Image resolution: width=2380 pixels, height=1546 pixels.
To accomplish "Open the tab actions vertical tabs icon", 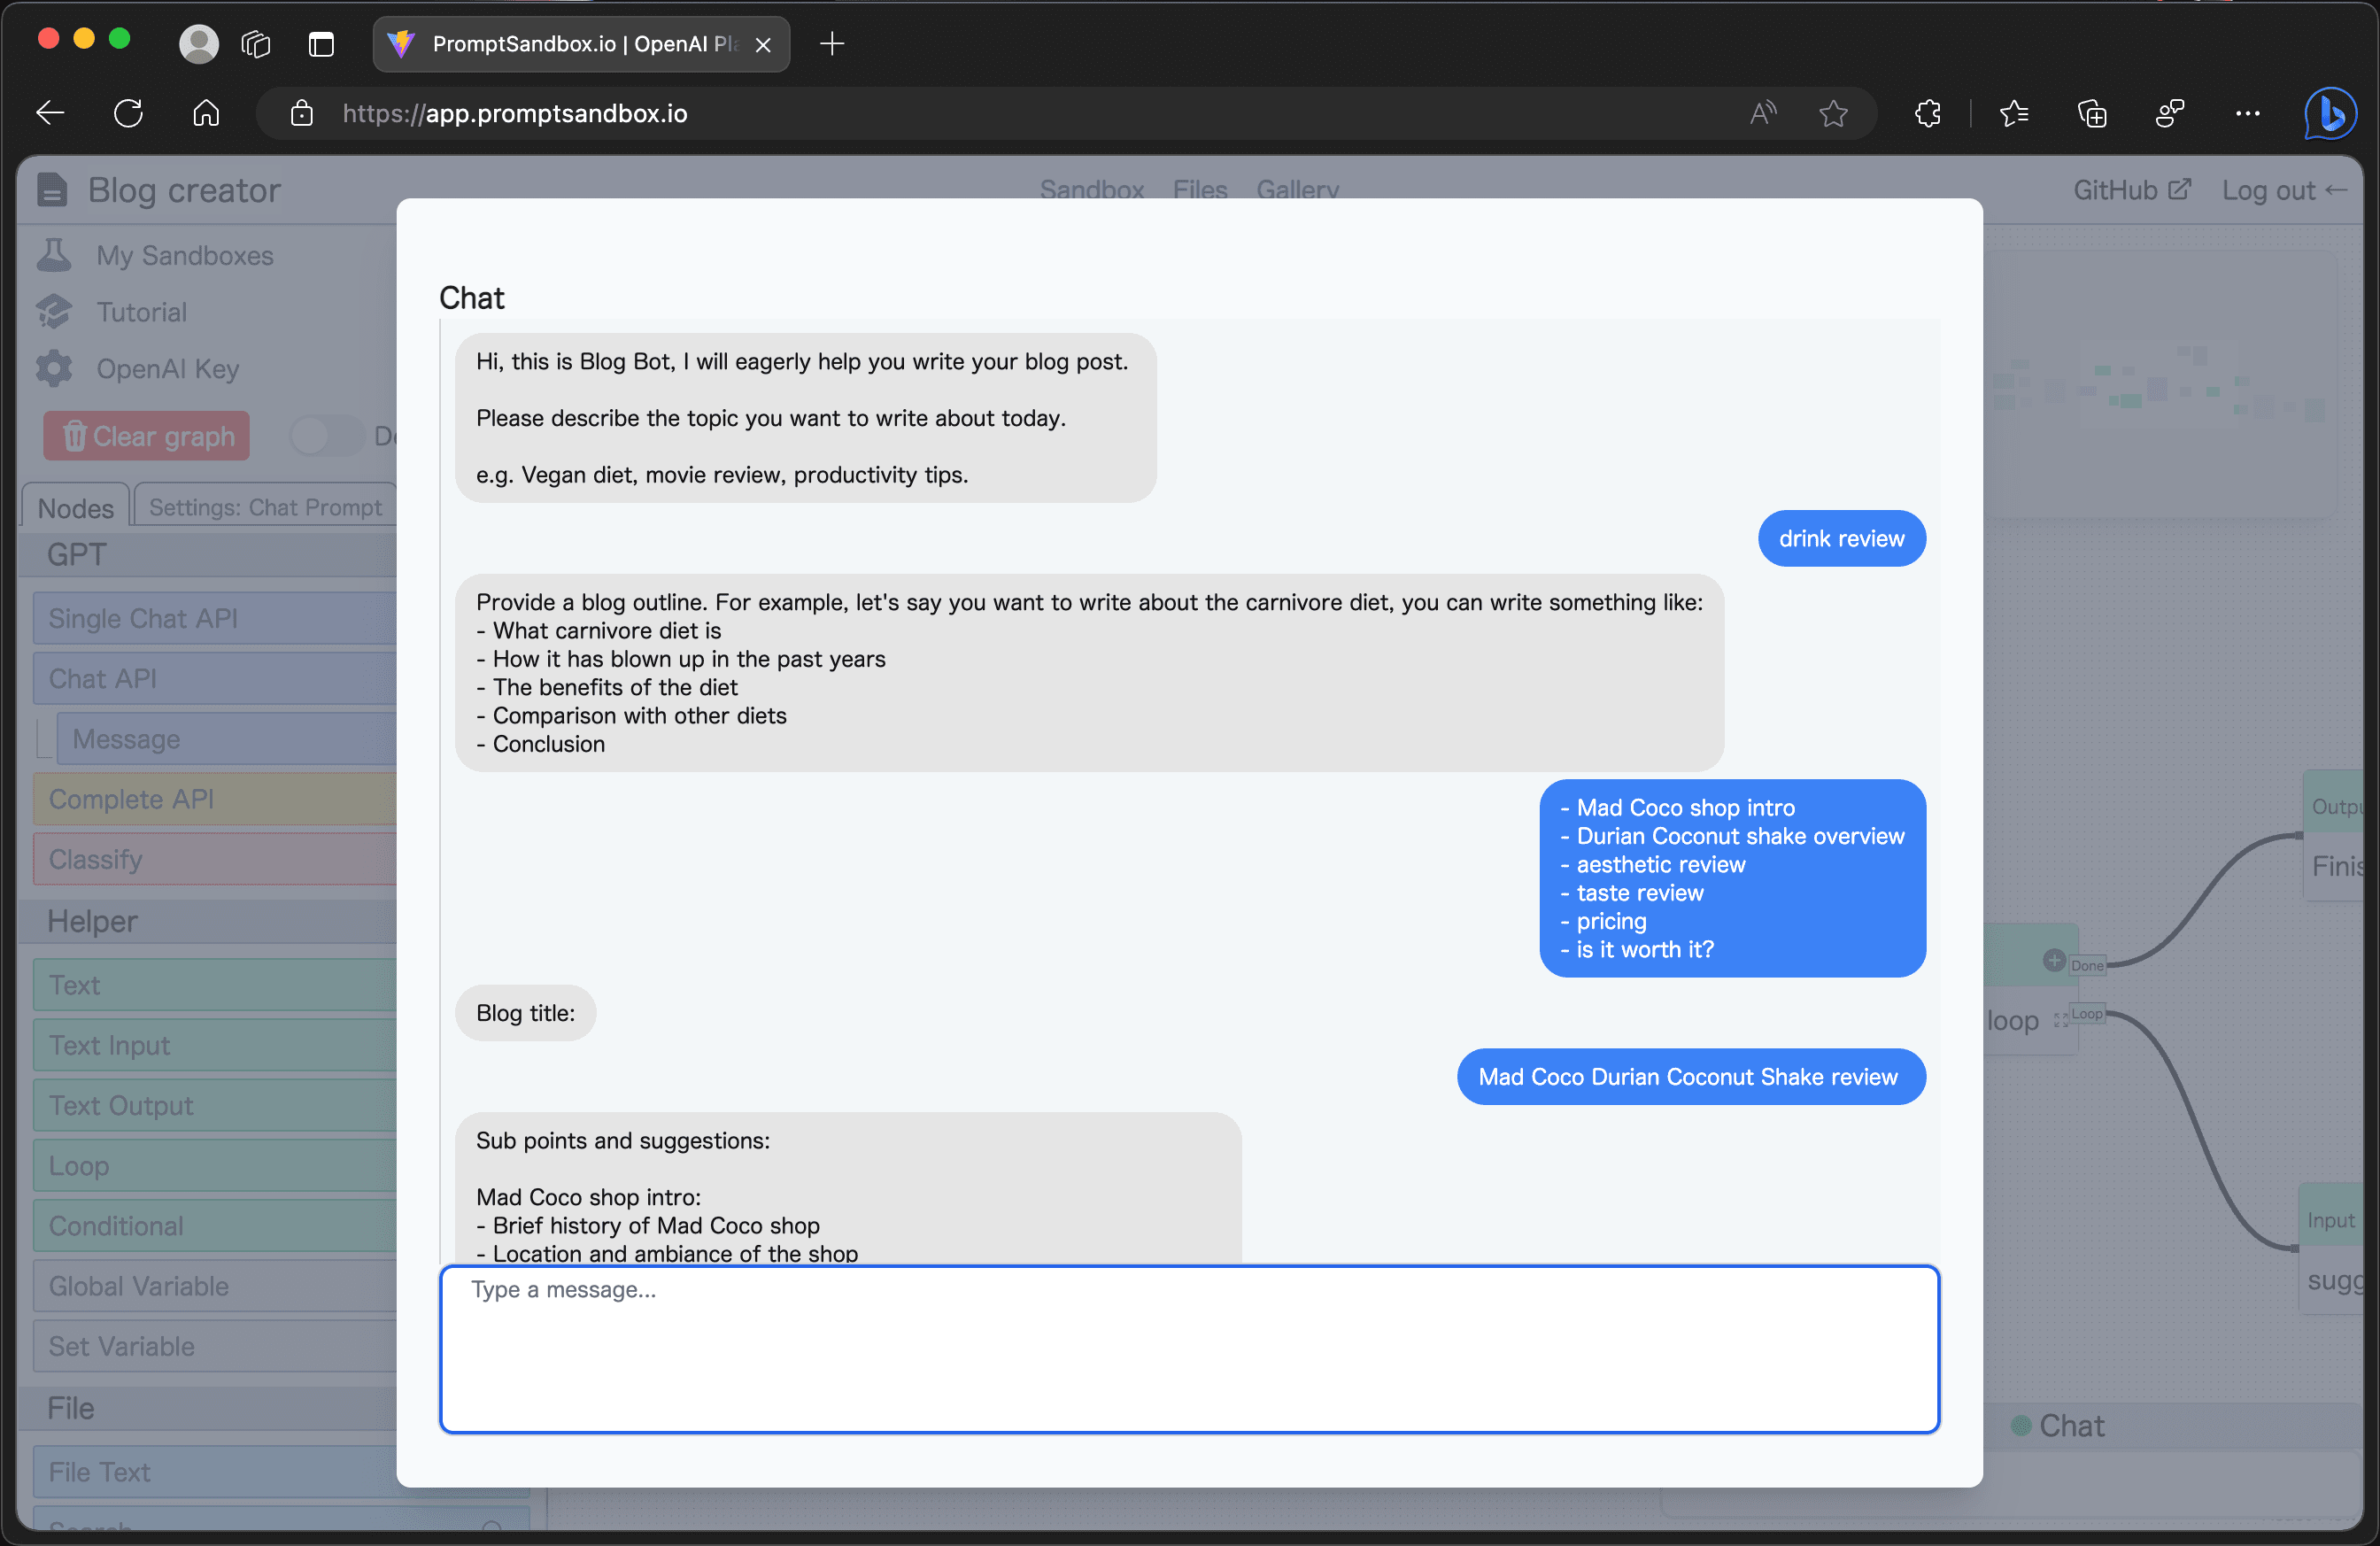I will click(321, 44).
